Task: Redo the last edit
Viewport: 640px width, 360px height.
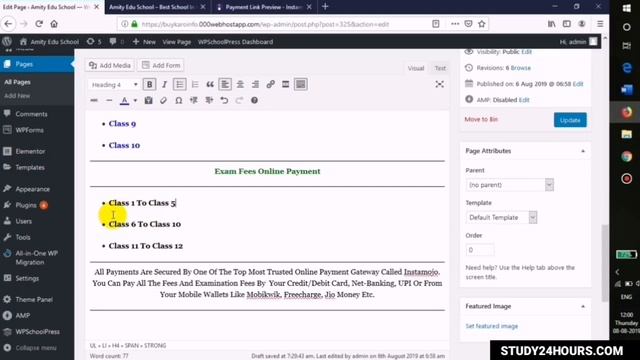Action: pos(239,100)
